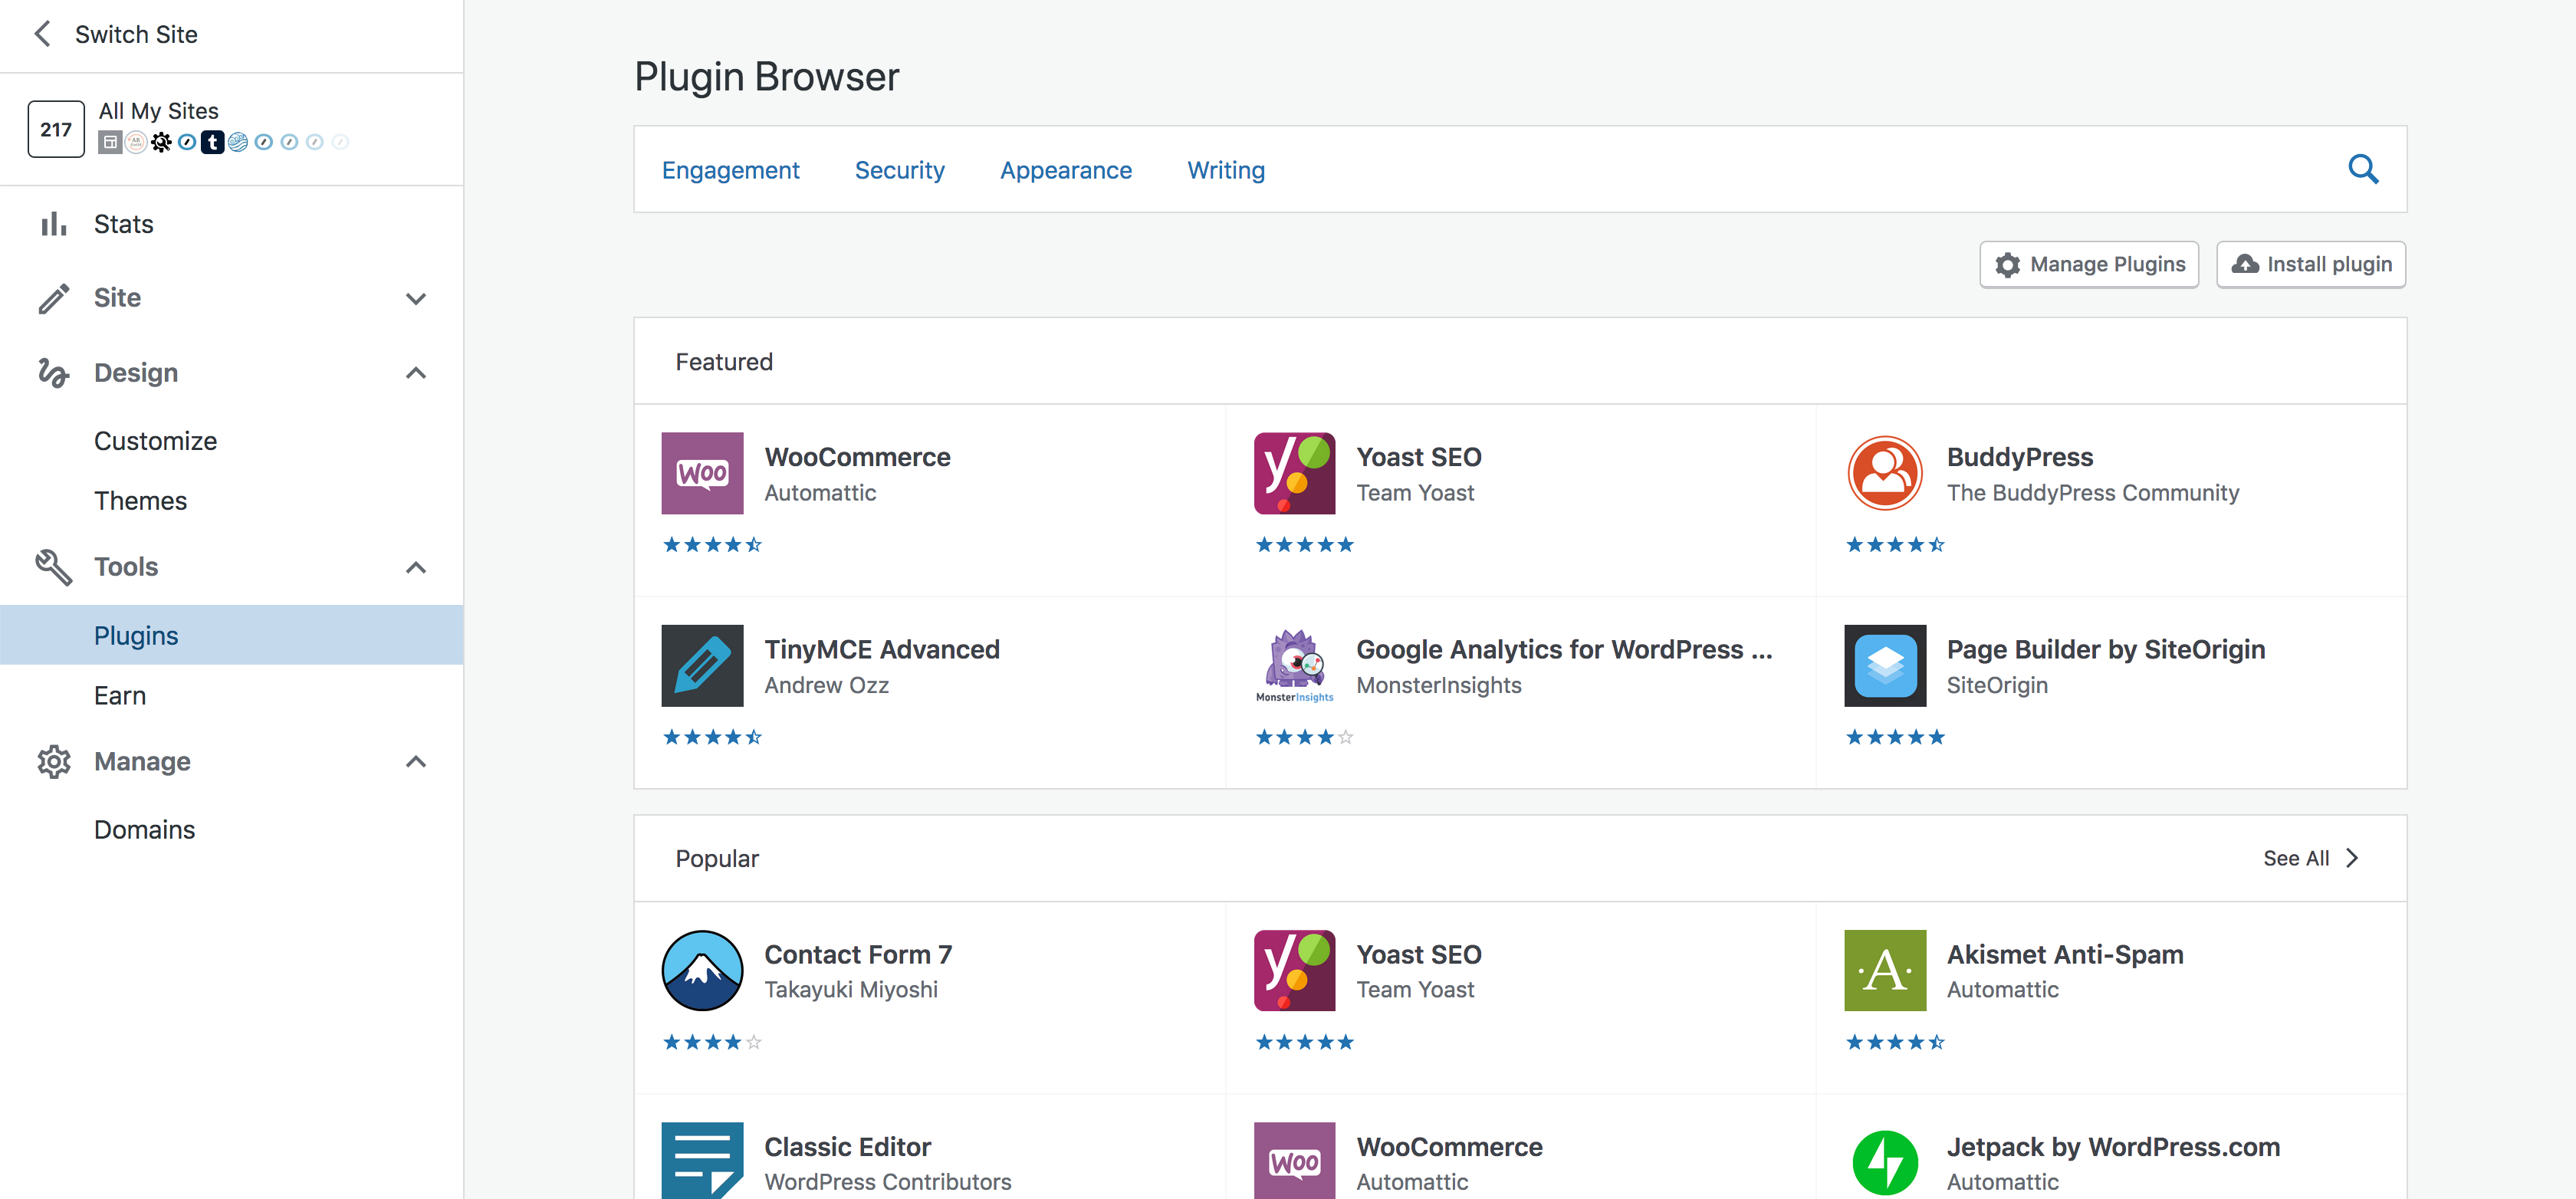Click the search magnifier icon
The width and height of the screenshot is (2576, 1199).
click(x=2362, y=169)
